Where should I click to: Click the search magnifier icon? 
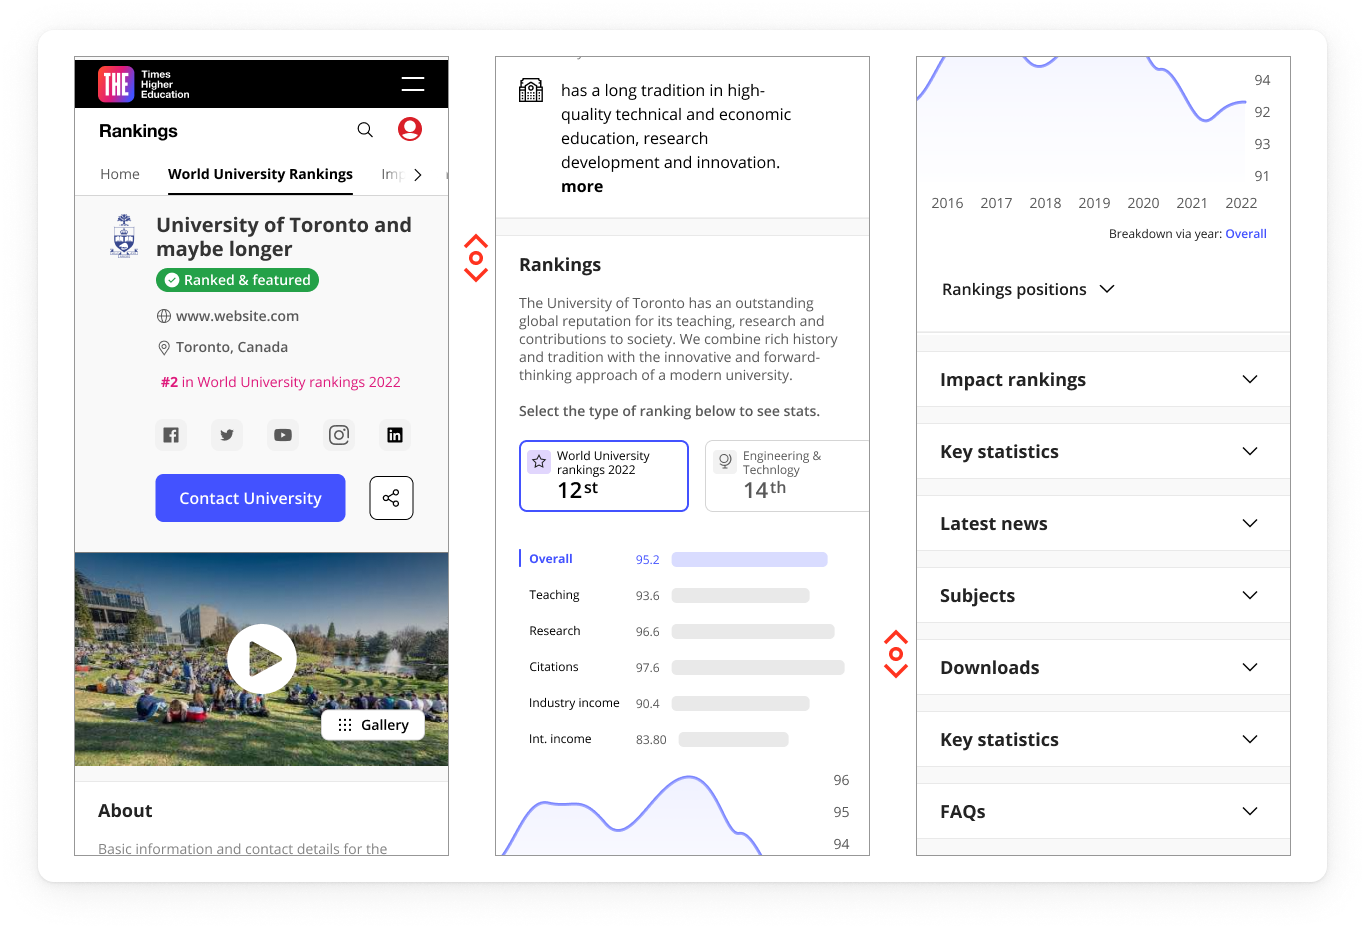[x=365, y=130]
